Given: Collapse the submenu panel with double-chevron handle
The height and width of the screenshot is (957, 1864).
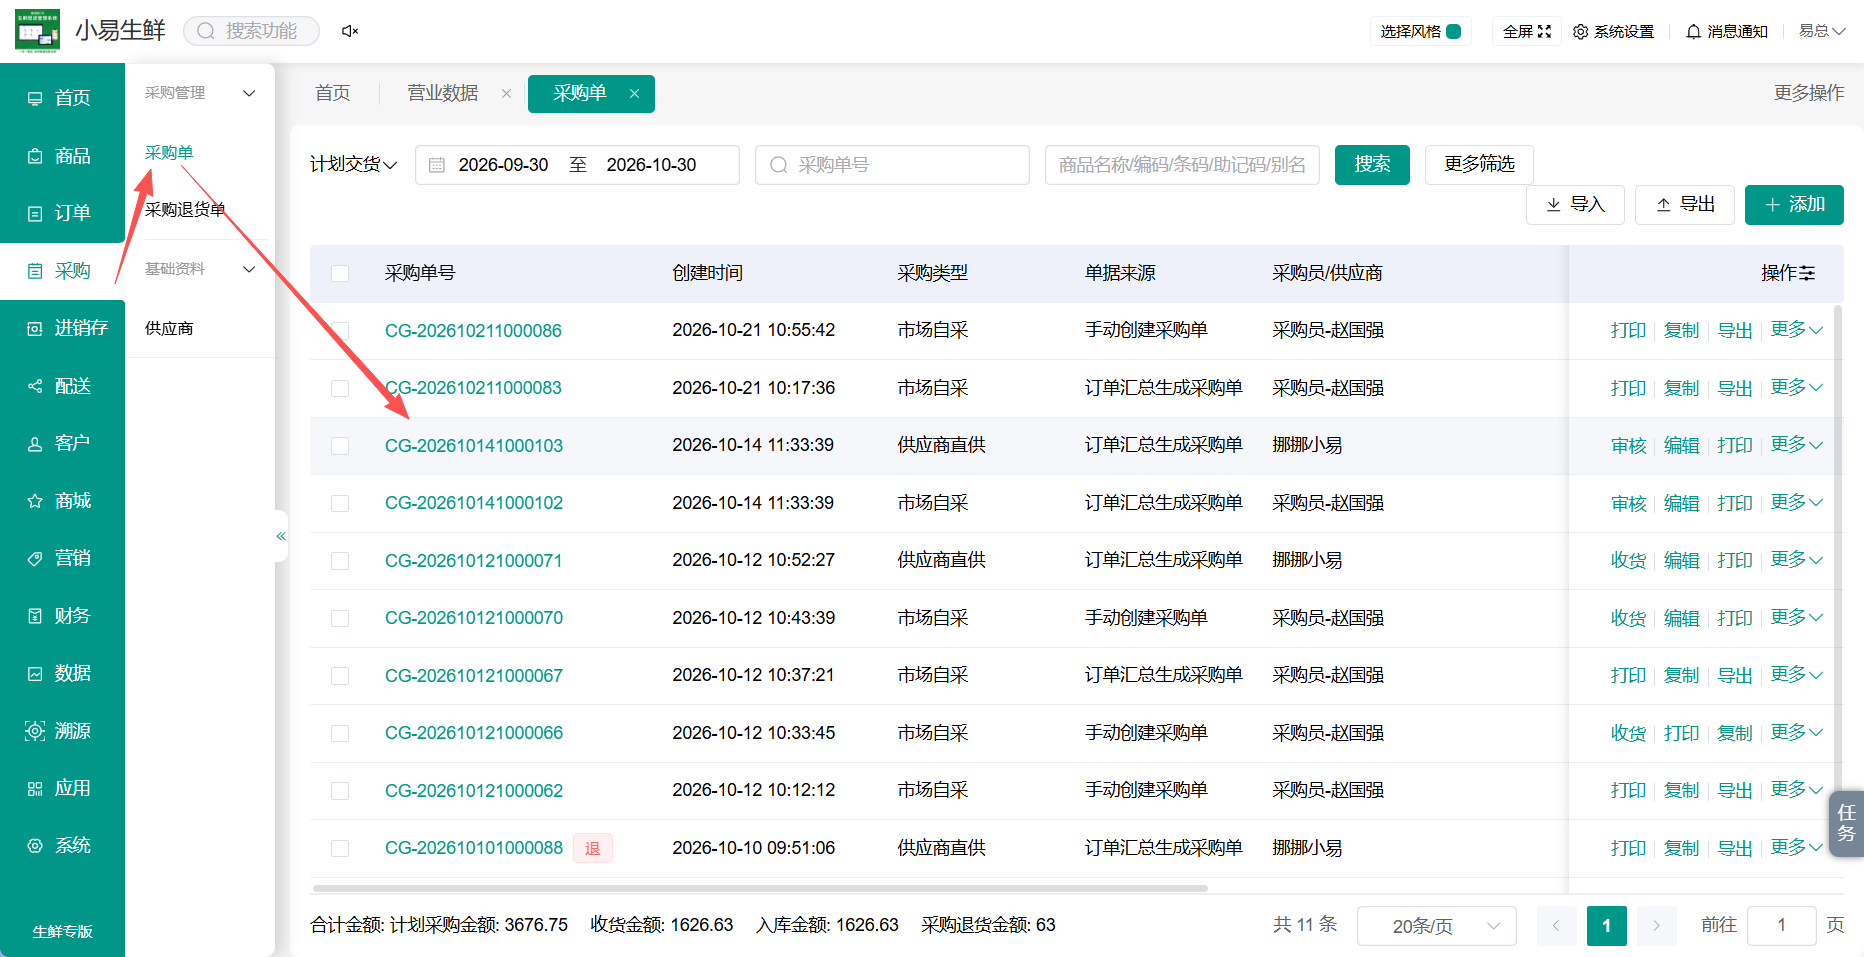Looking at the screenshot, I should point(281,536).
